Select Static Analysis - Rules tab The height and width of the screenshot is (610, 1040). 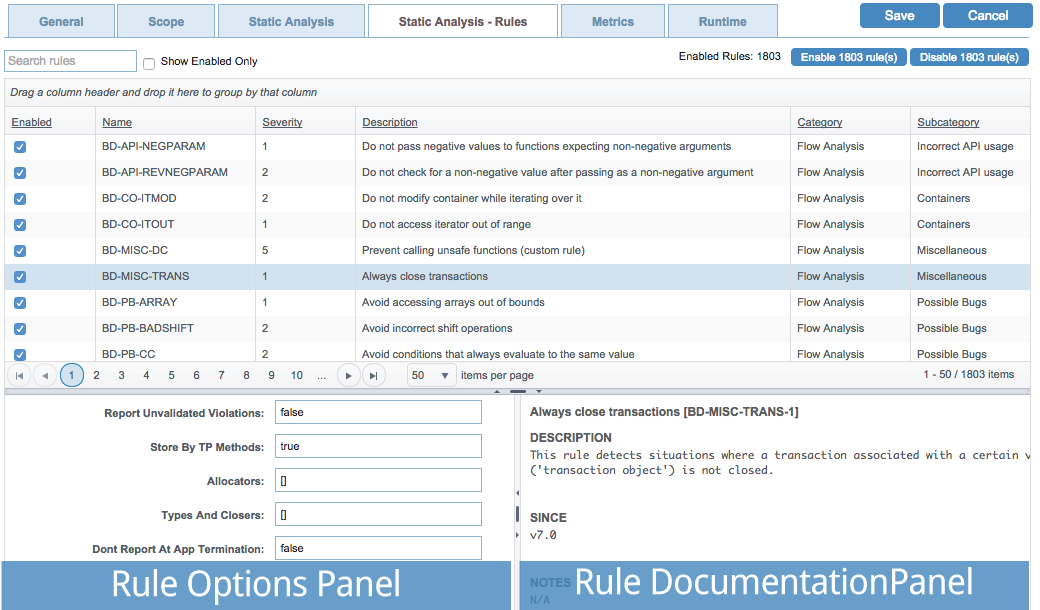pos(463,21)
